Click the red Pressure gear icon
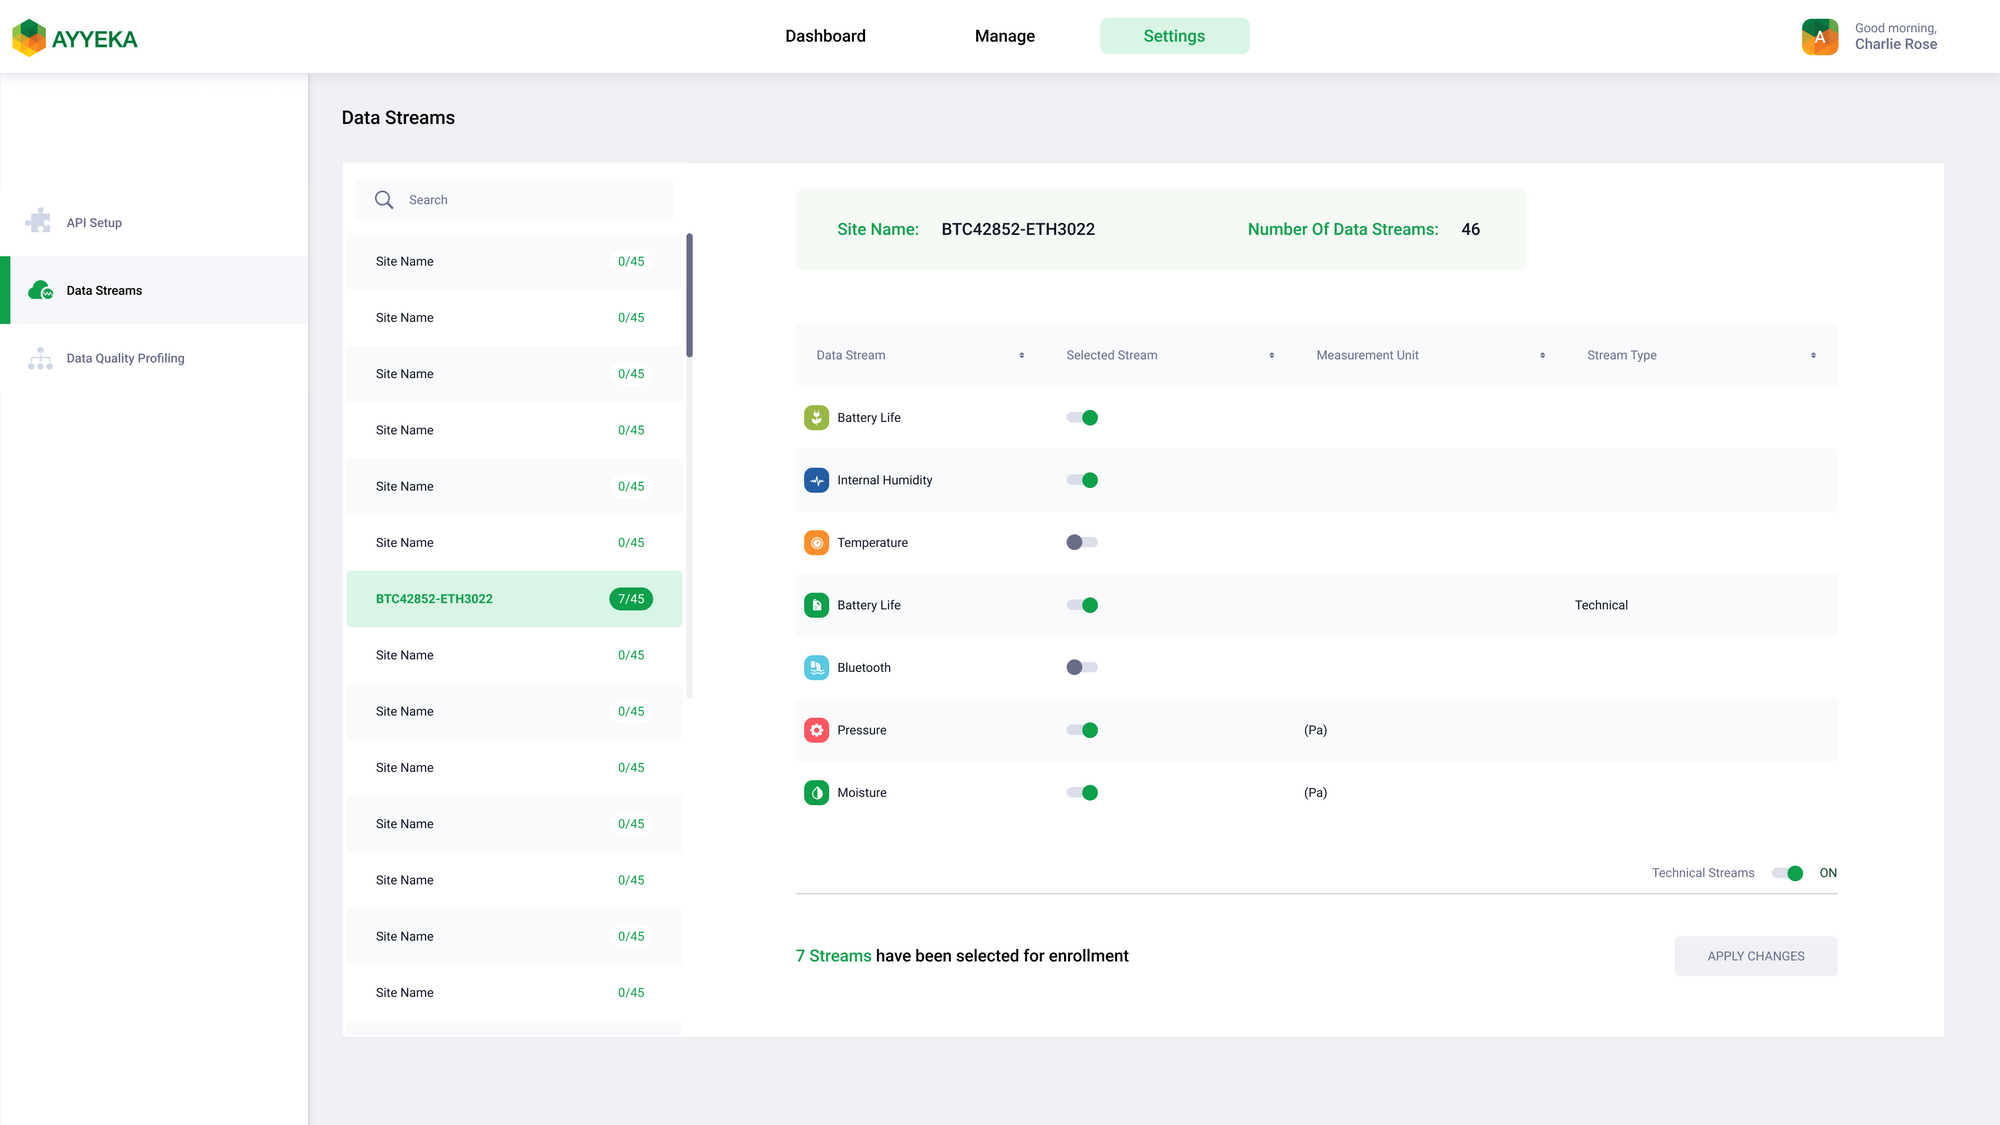This screenshot has width=2000, height=1125. pos(816,730)
